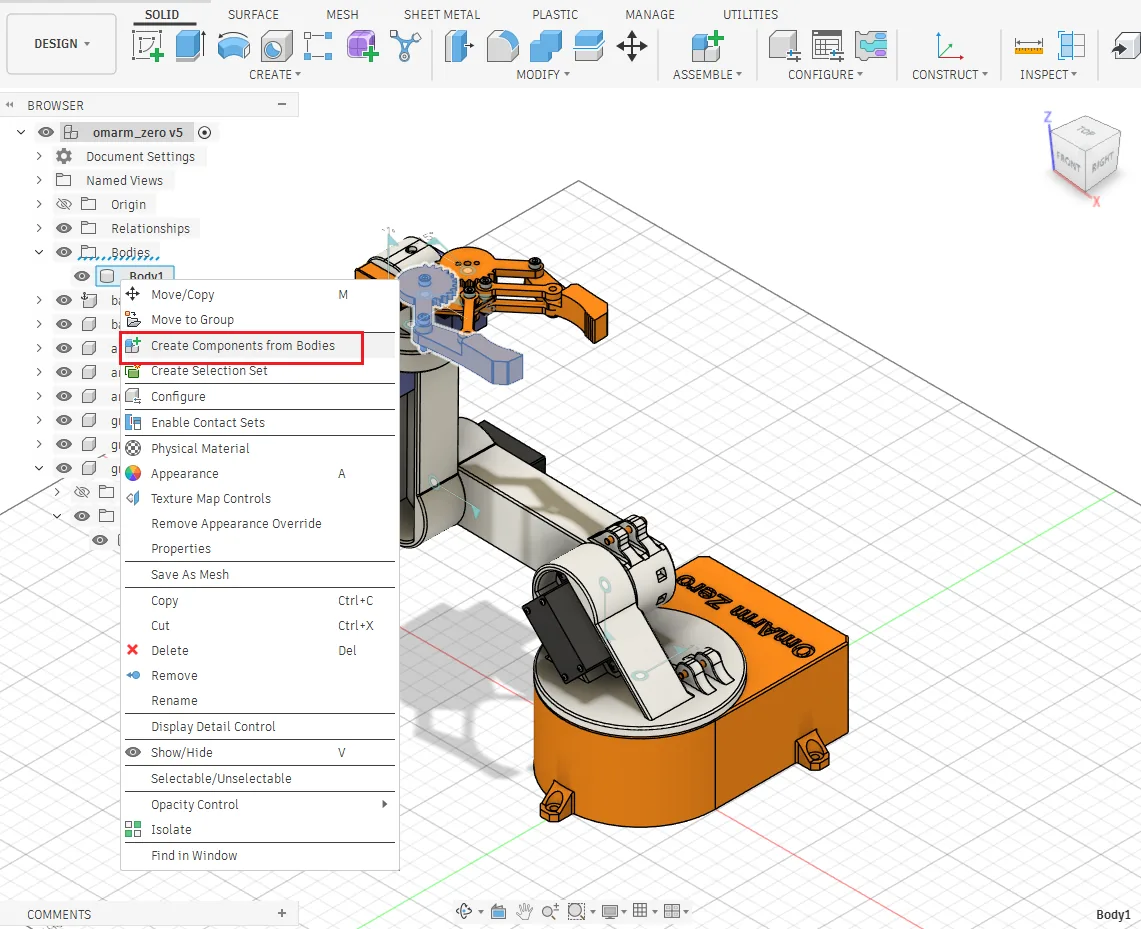The width and height of the screenshot is (1141, 929).
Task: Select the Rectangular Pattern tool
Action: coord(318,45)
